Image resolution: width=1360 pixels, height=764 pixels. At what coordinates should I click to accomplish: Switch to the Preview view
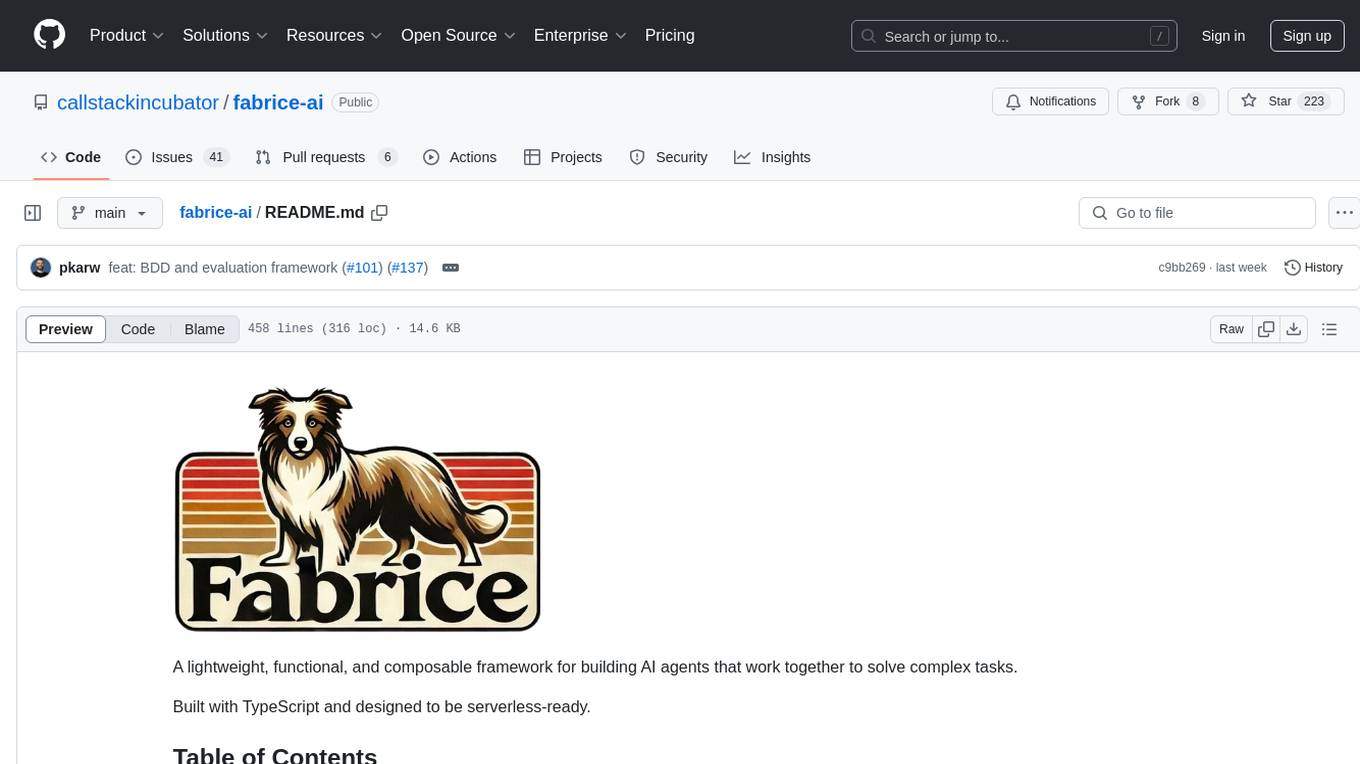point(66,329)
